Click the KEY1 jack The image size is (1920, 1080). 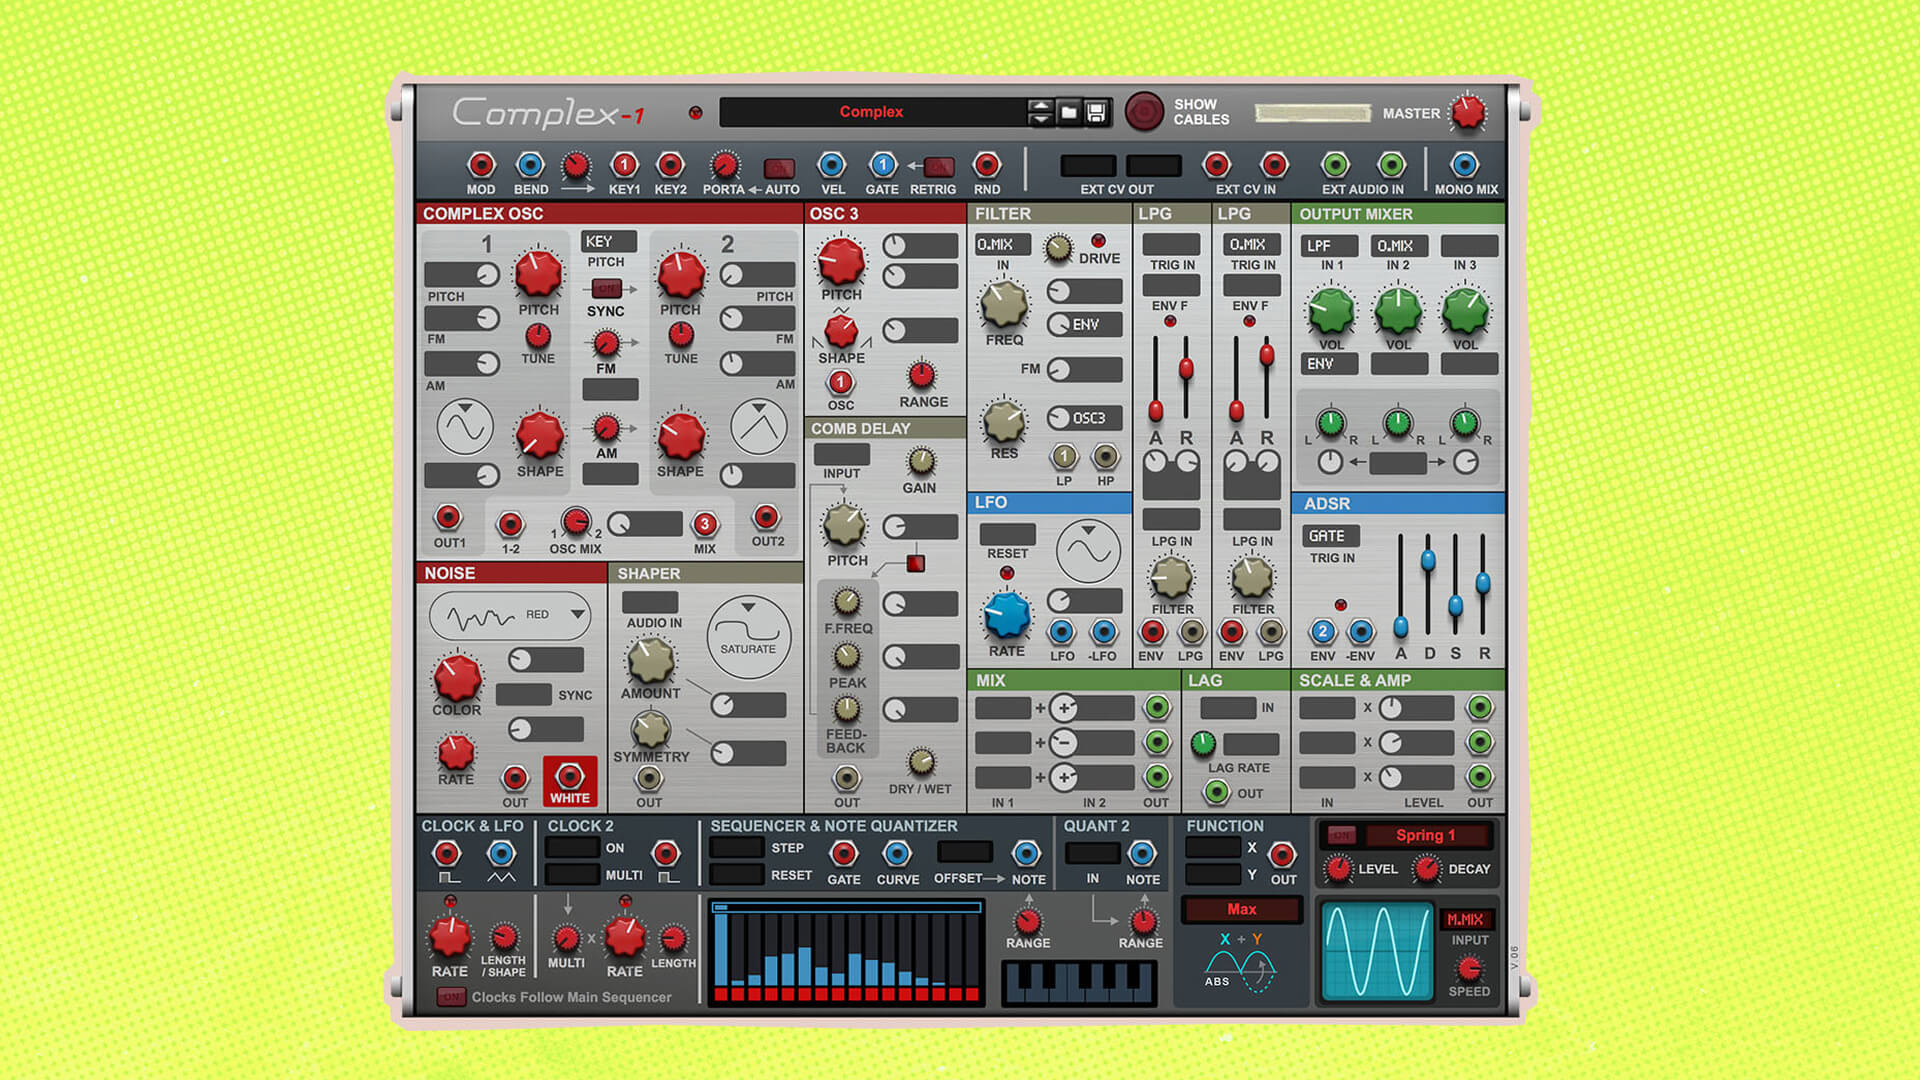click(624, 165)
